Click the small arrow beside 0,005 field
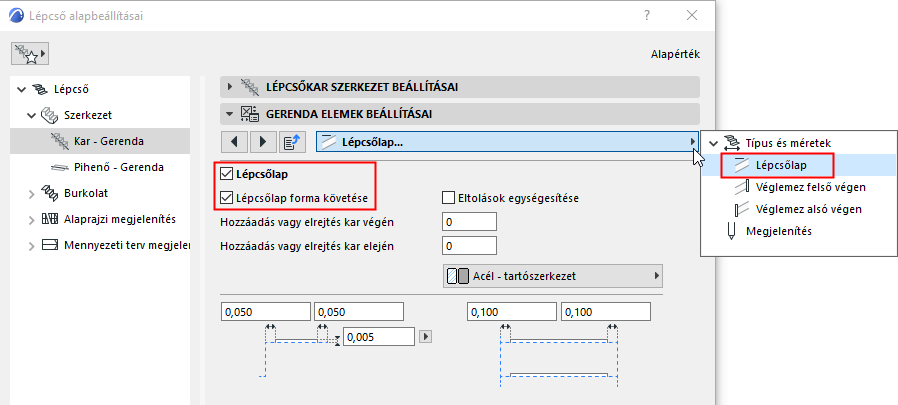898x405 pixels. 425,337
